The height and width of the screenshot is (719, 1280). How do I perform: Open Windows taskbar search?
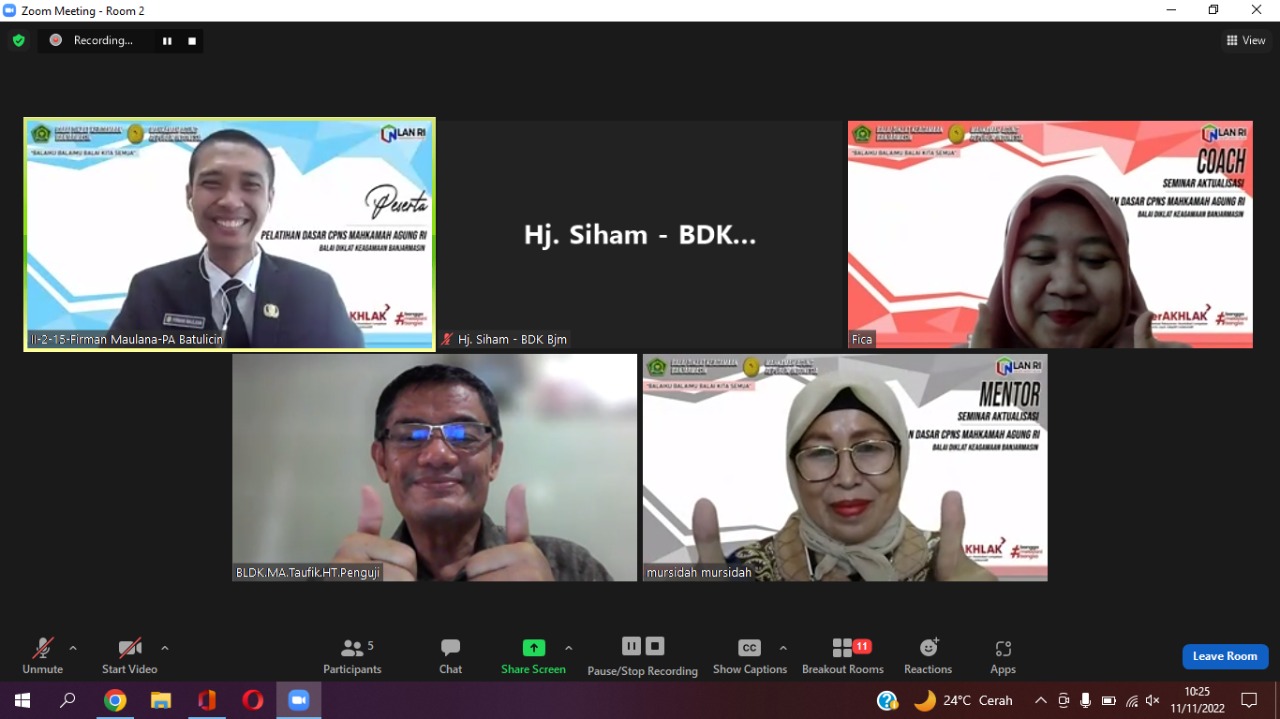pyautogui.click(x=68, y=700)
